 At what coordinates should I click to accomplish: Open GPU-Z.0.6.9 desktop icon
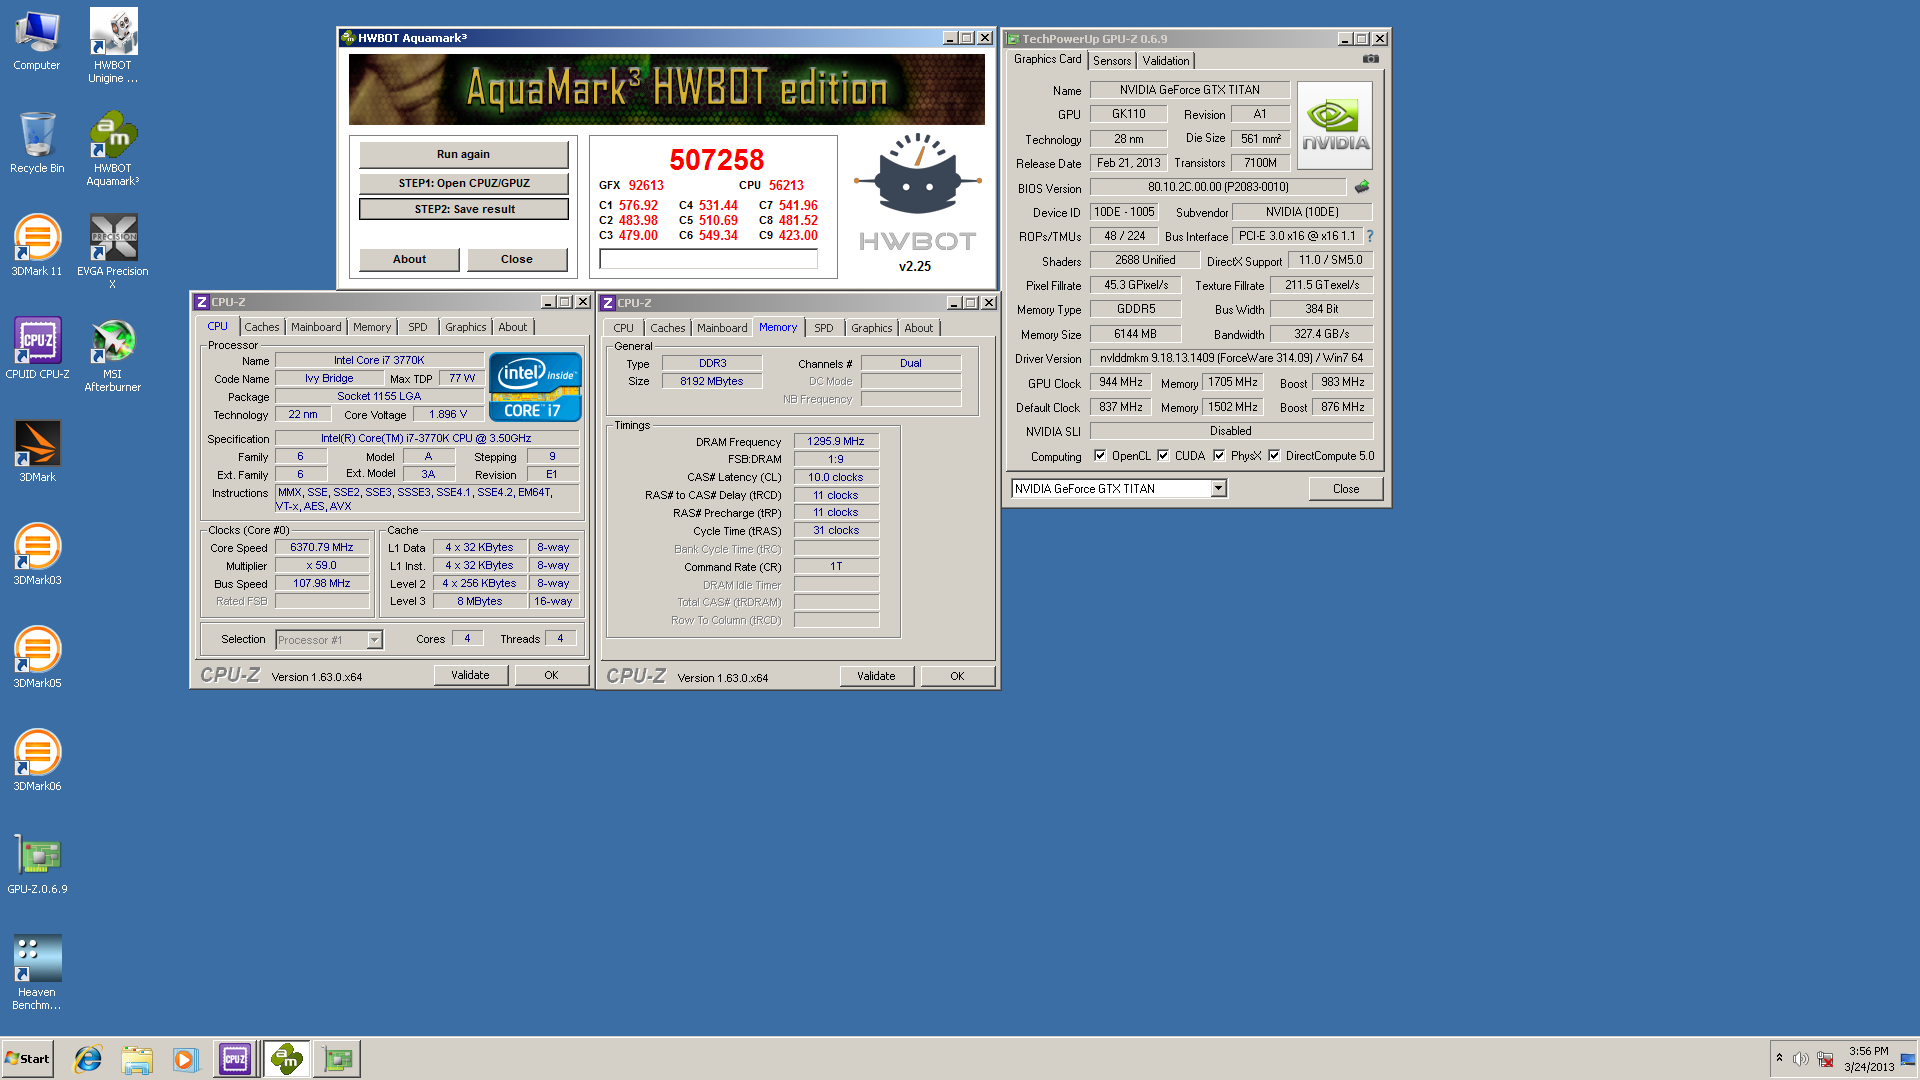coord(37,863)
